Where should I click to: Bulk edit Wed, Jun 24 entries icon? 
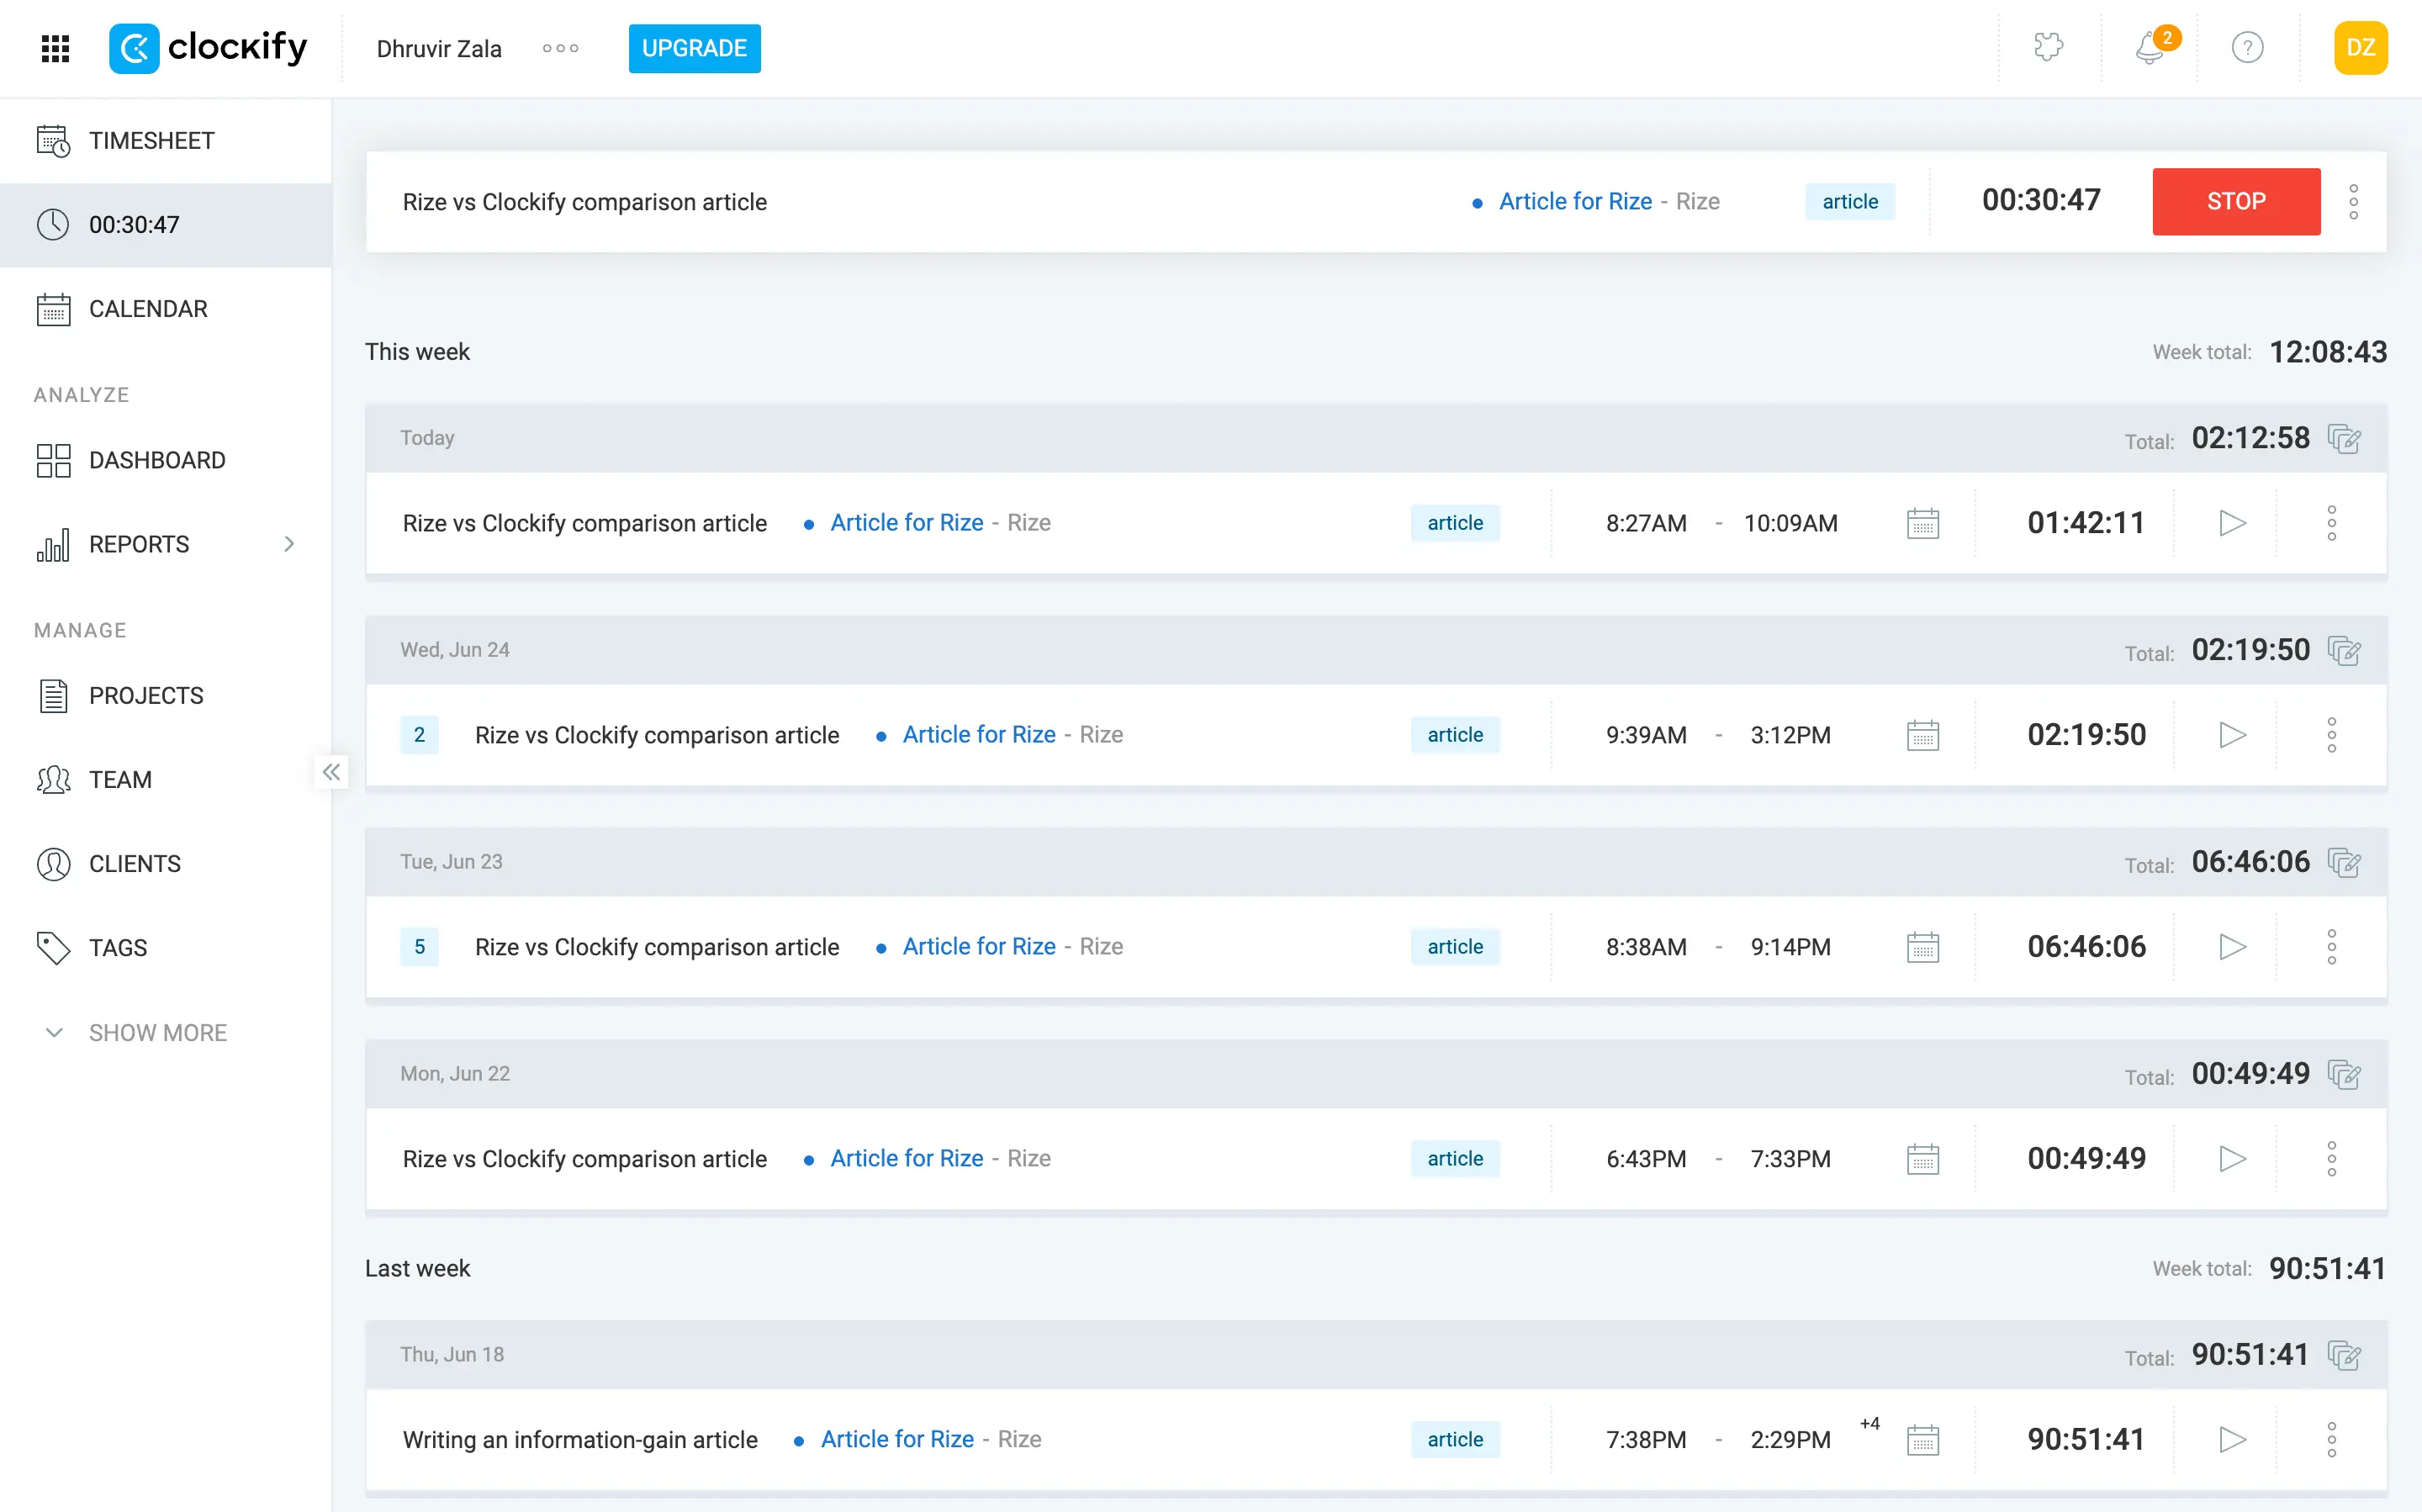2344,650
